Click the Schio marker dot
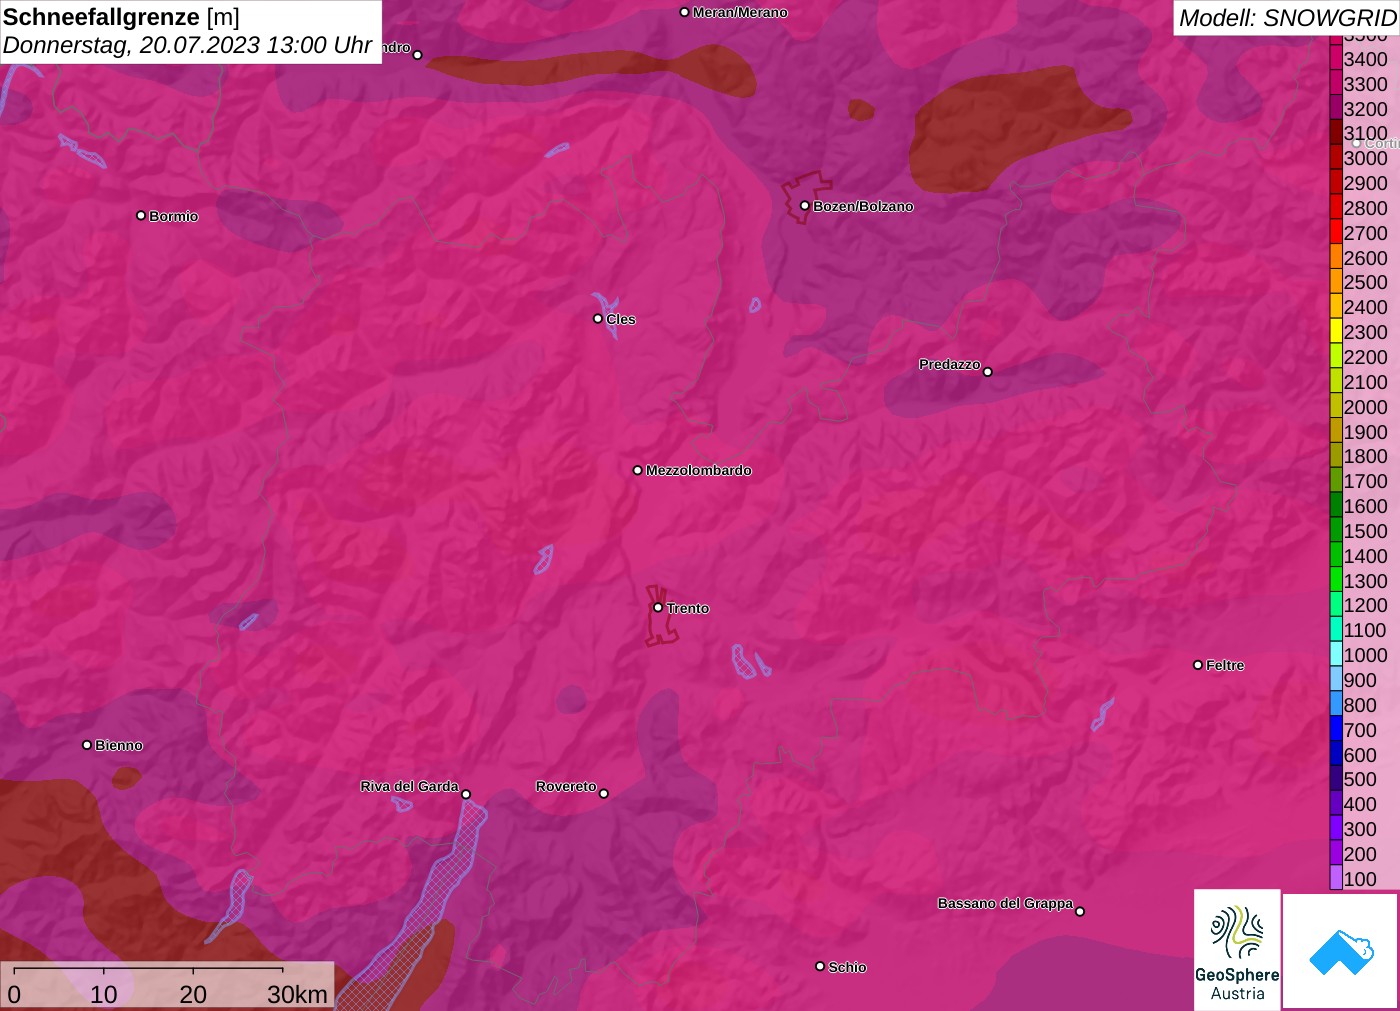The width and height of the screenshot is (1400, 1011). click(x=820, y=966)
